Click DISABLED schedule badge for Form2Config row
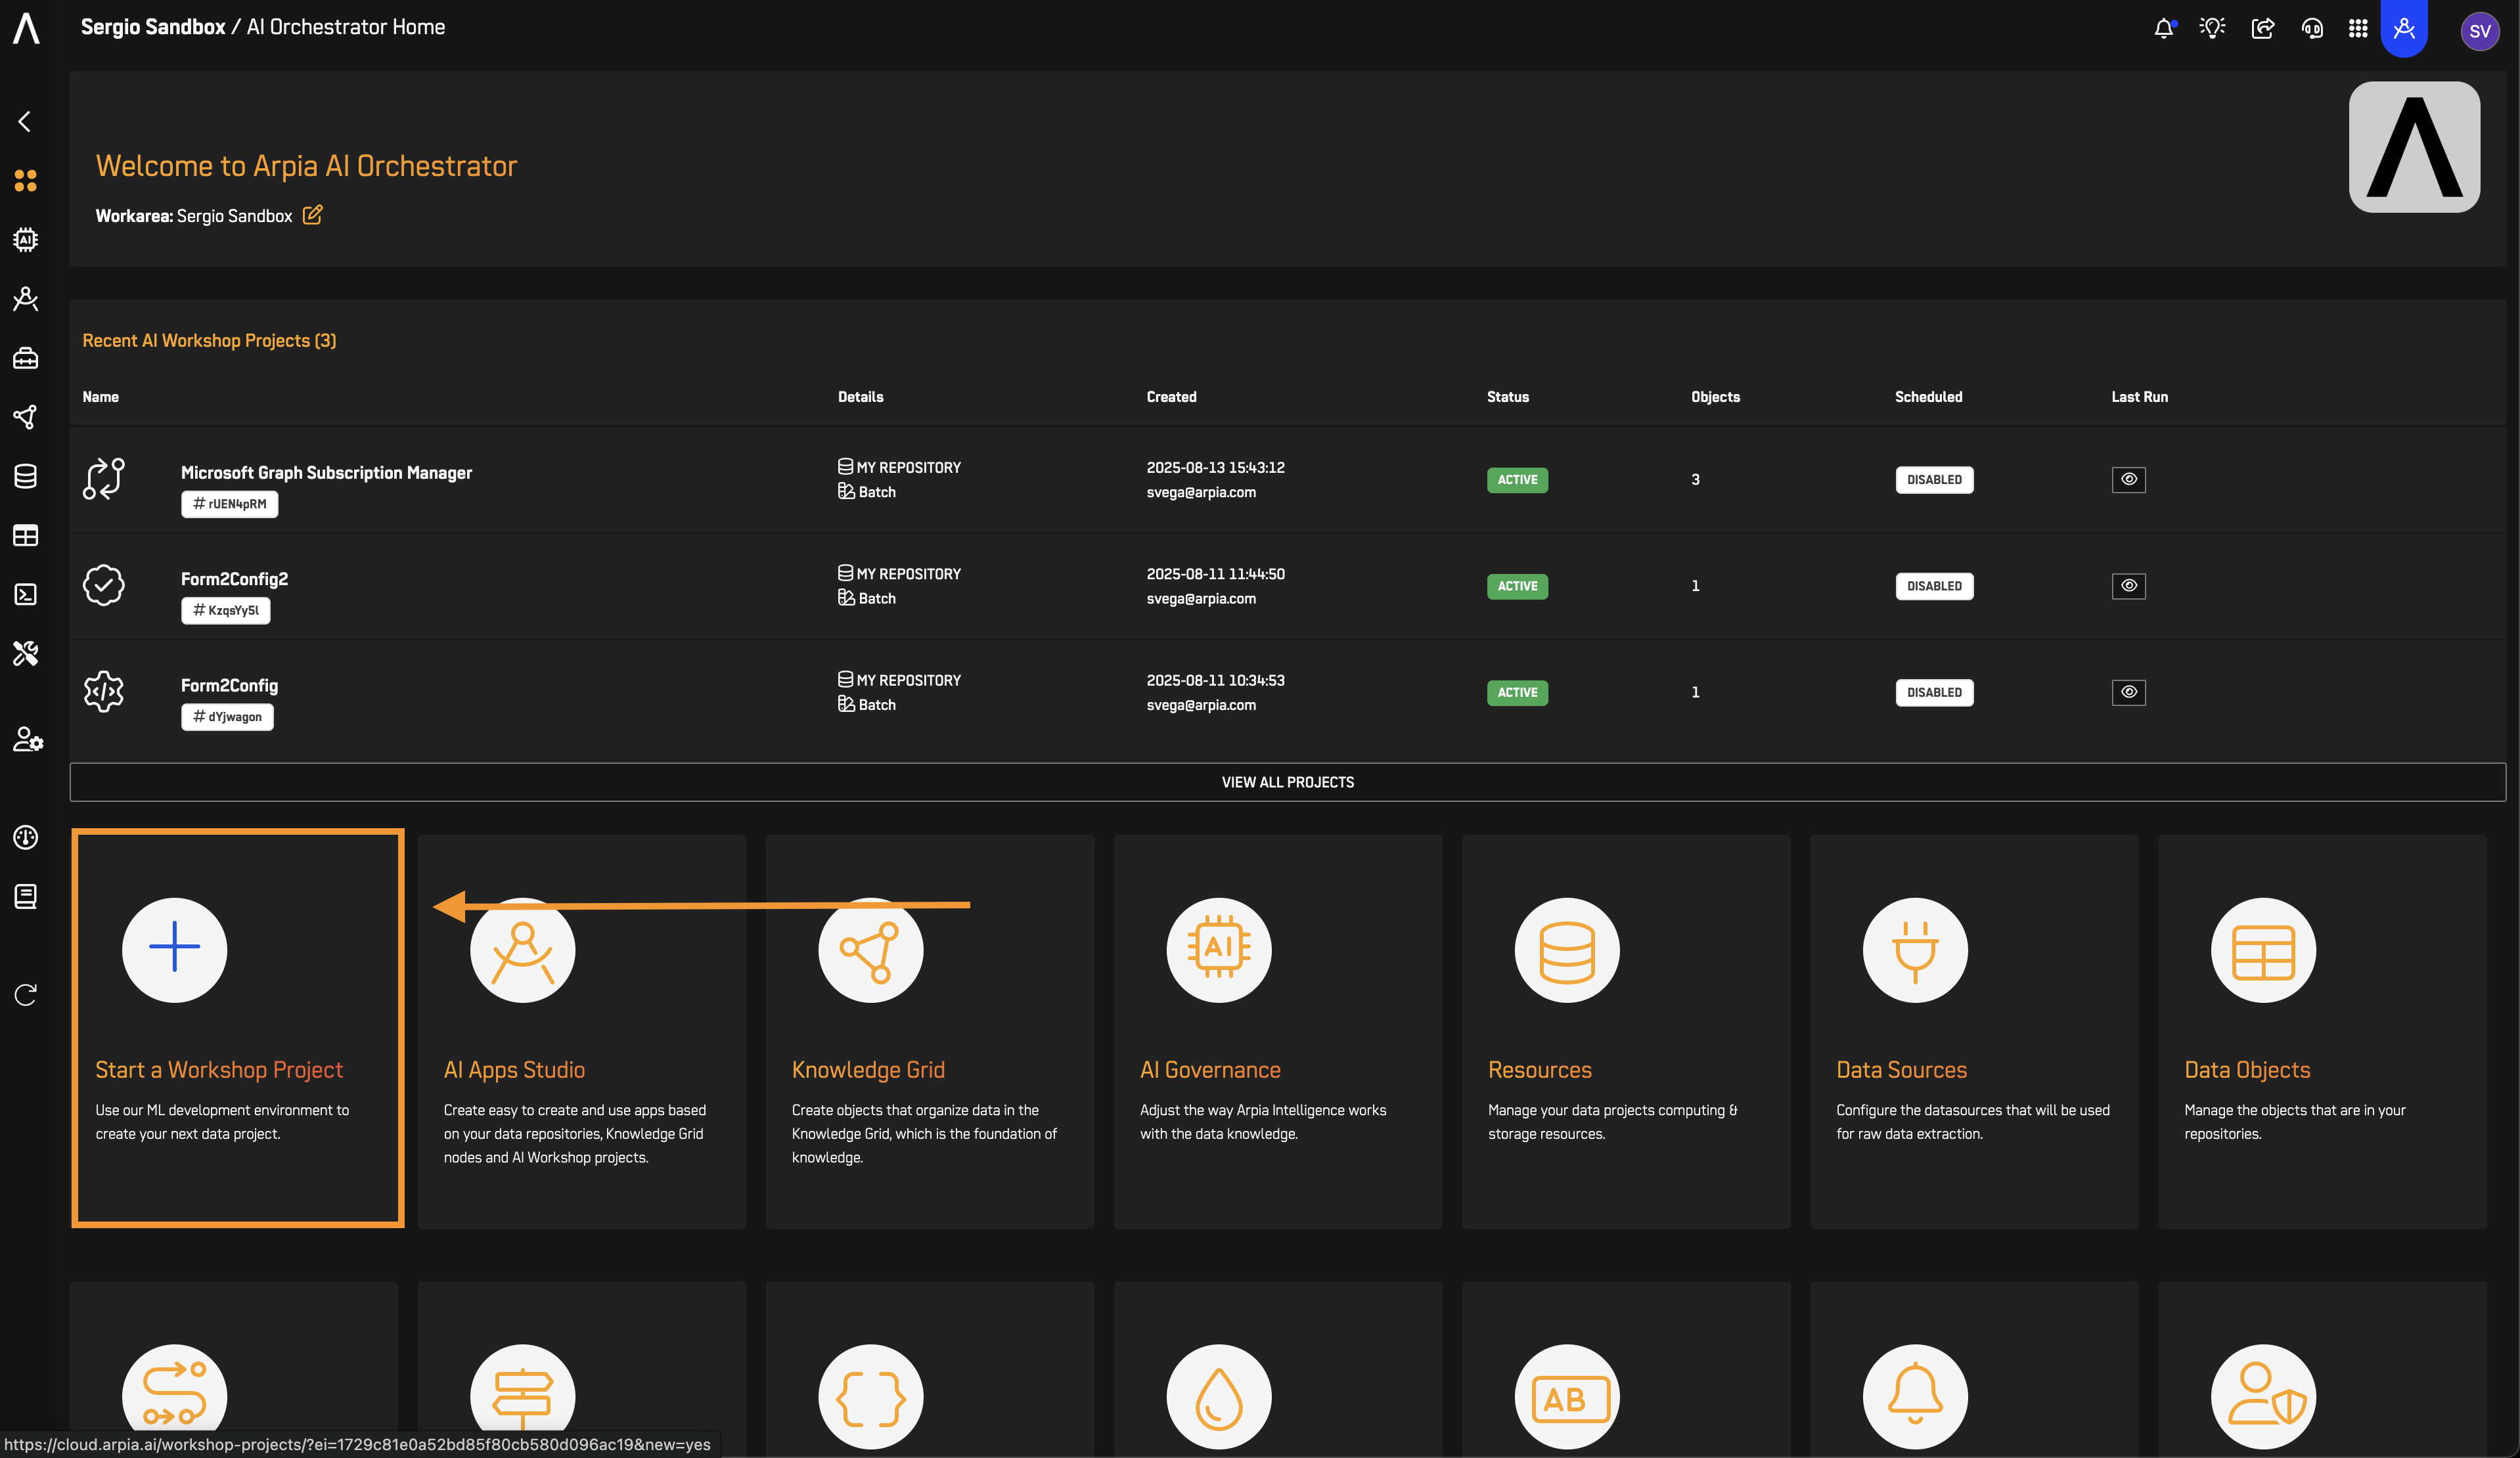 click(x=1934, y=692)
